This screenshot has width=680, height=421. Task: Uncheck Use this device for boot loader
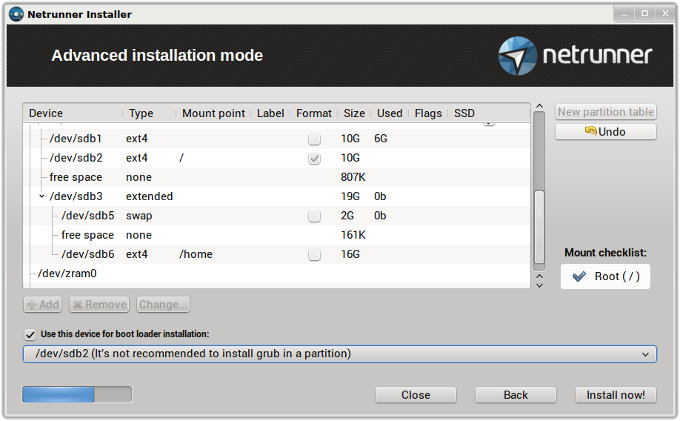coord(29,334)
